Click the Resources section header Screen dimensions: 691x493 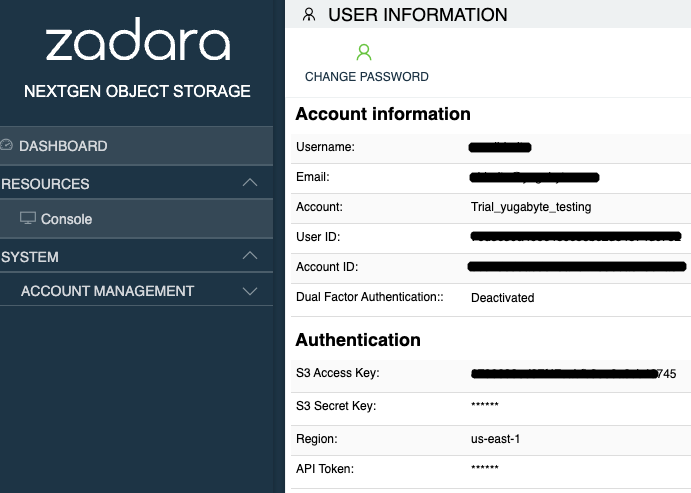coord(136,183)
